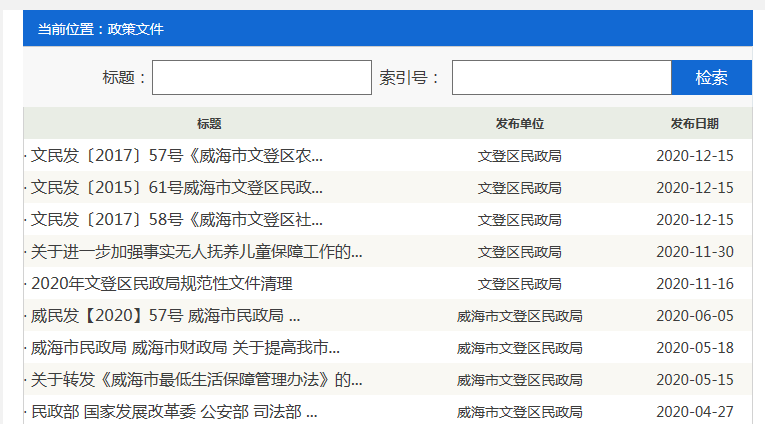Click 文登区民政局 publisher in 2020-11-16 row
The image size is (765, 424).
point(519,284)
